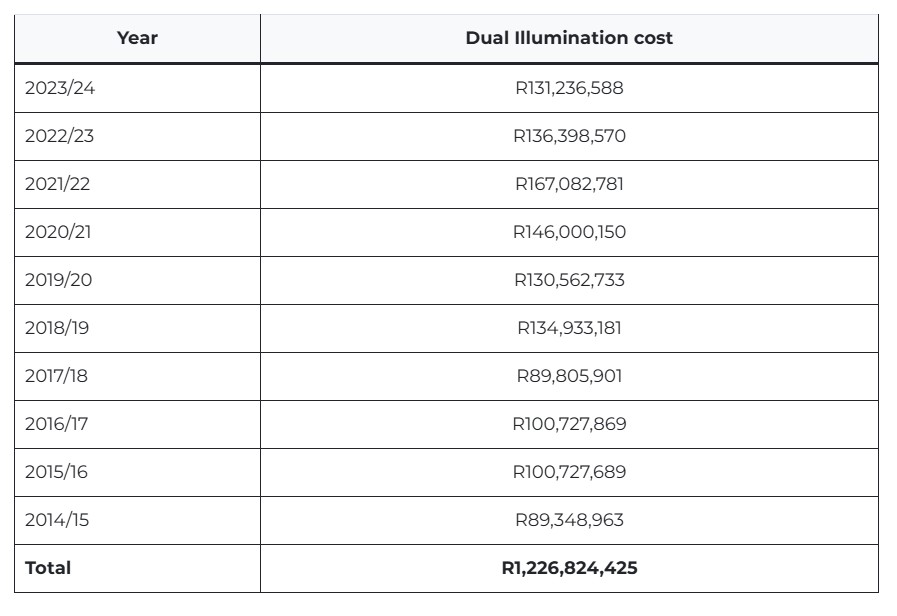Image resolution: width=897 pixels, height=616 pixels.
Task: Click the R89,348,963 cost for 2014/15
Action: (x=569, y=520)
